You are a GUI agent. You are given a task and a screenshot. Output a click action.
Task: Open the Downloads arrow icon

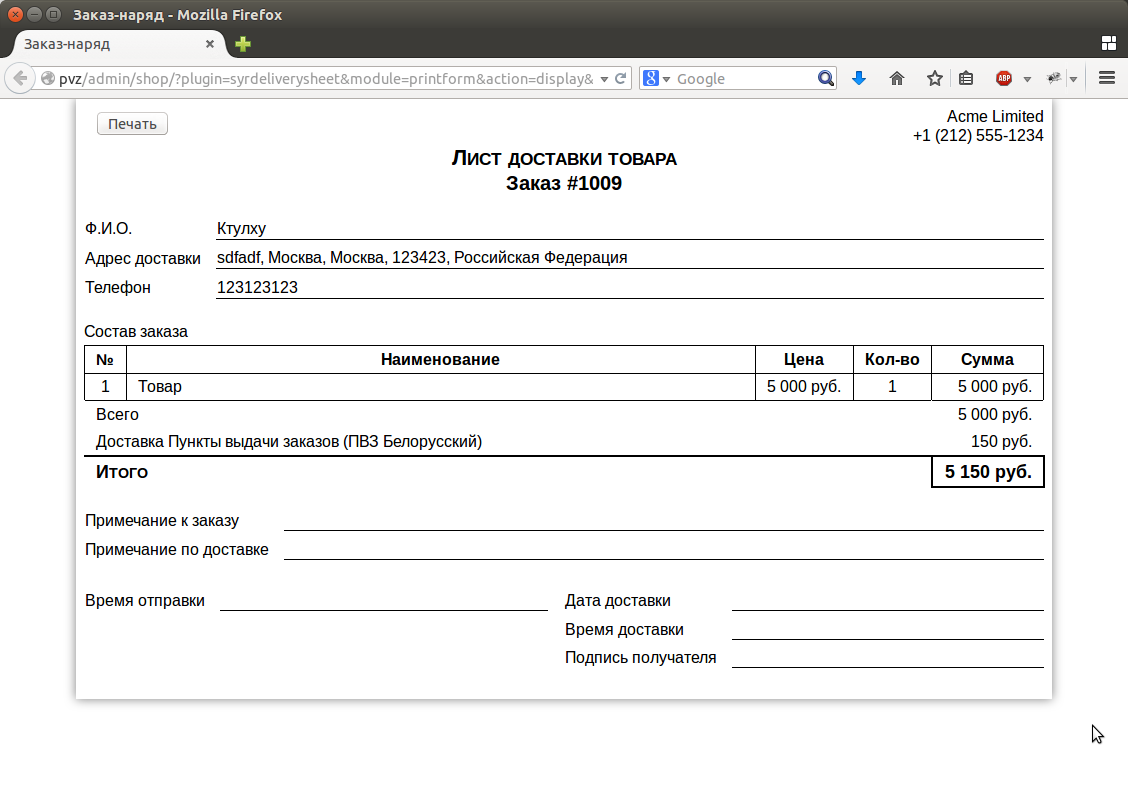859,78
